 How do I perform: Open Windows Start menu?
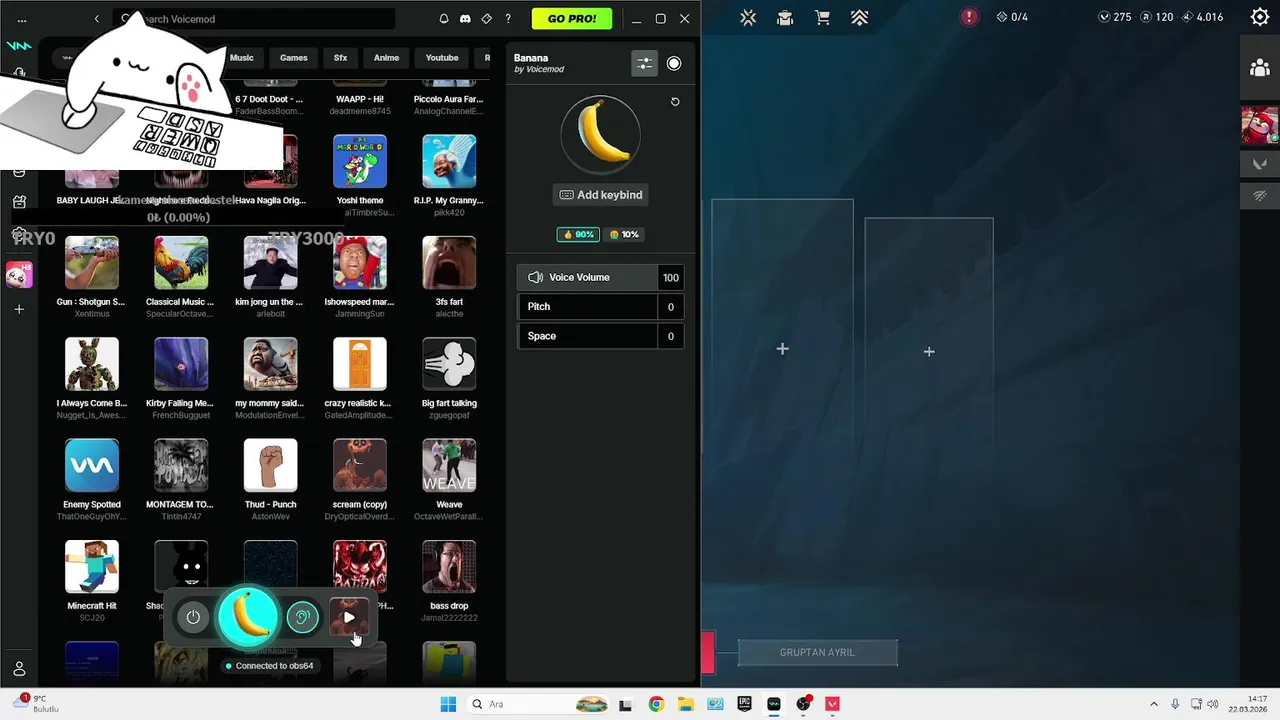point(449,704)
